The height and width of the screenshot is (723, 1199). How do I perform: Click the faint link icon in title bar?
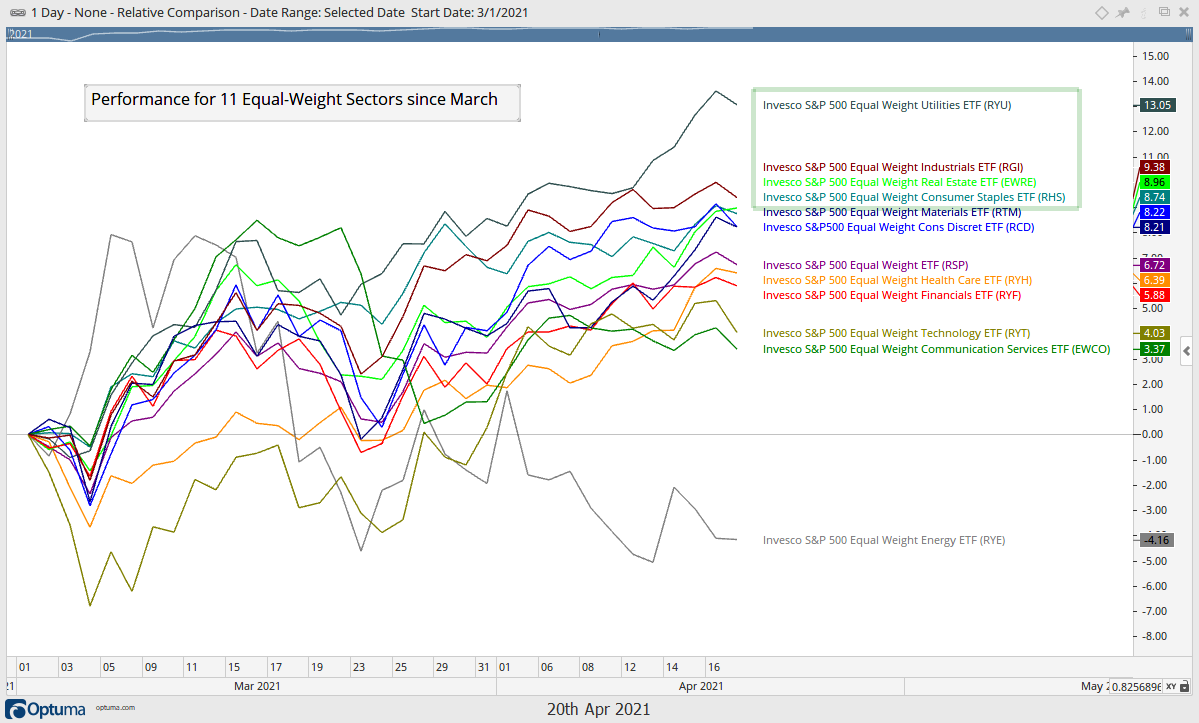pos(1144,12)
